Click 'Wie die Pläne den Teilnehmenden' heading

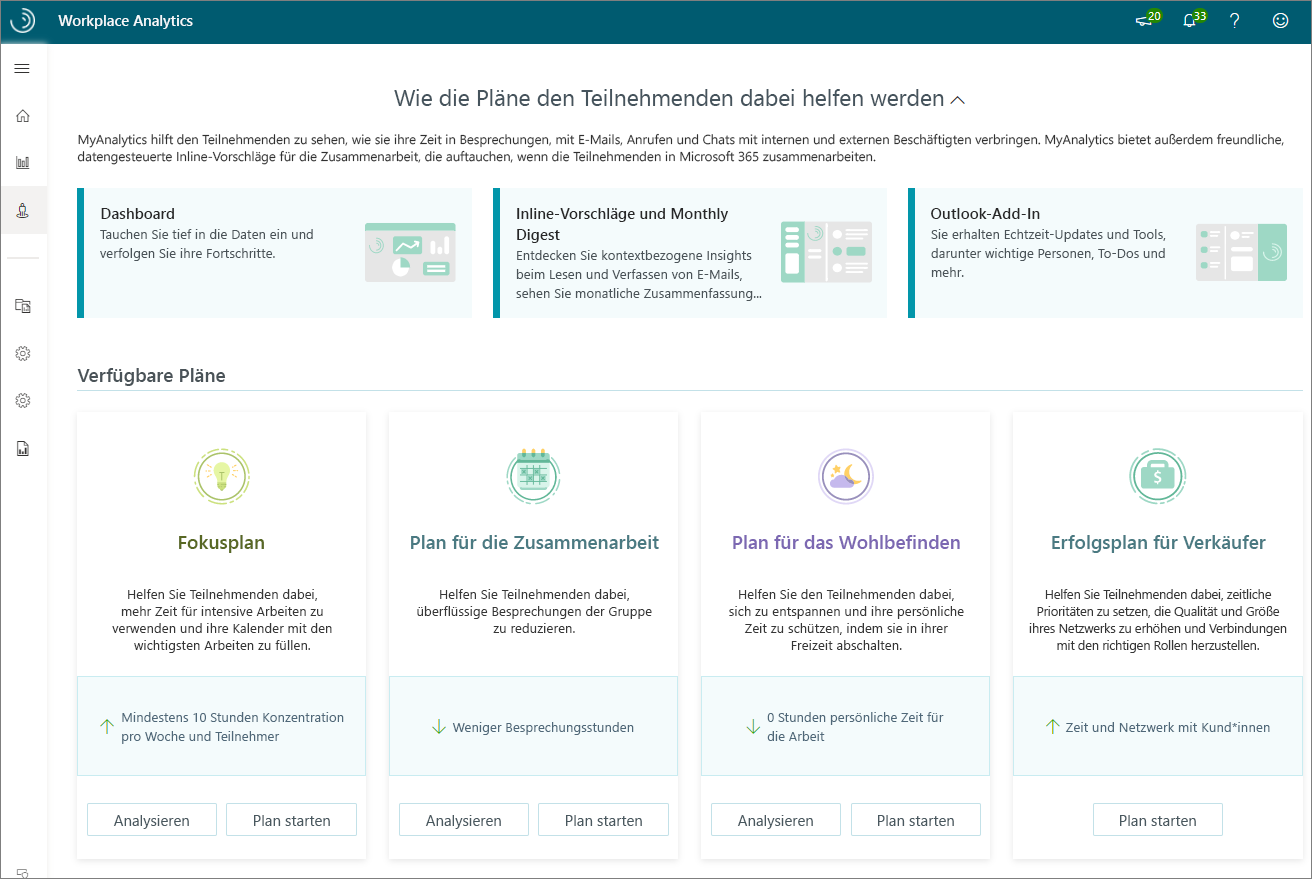(x=669, y=99)
